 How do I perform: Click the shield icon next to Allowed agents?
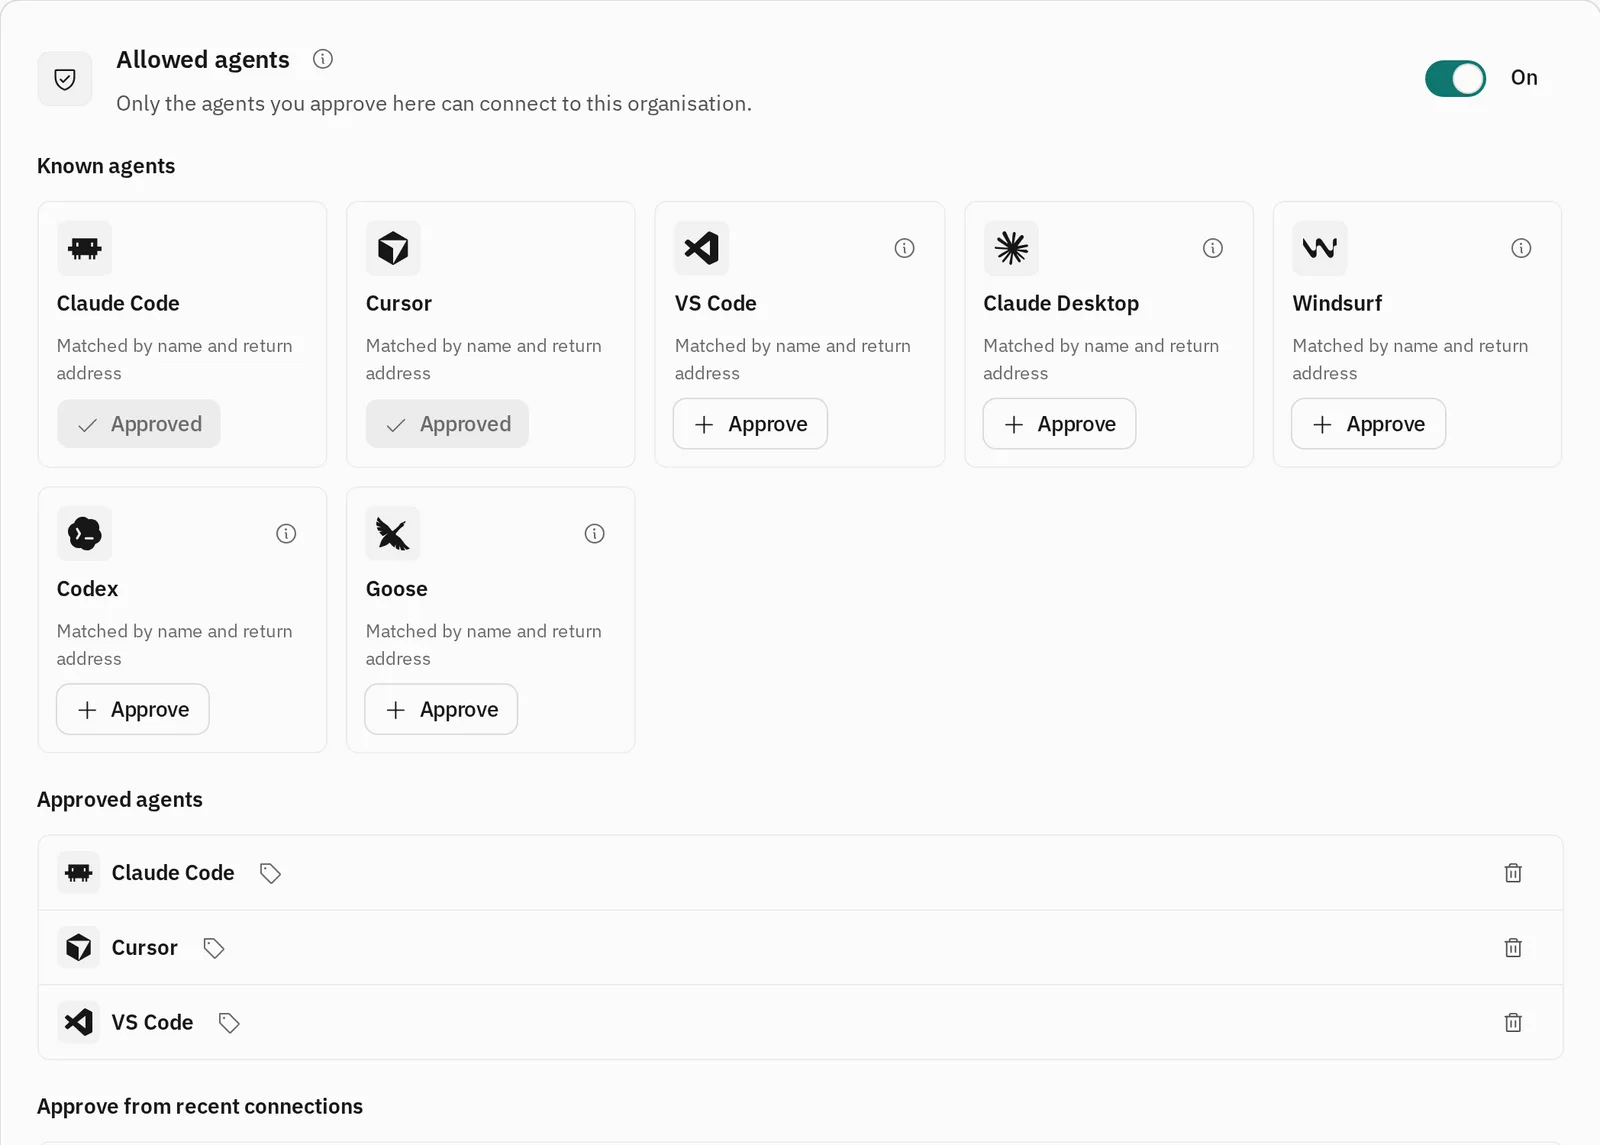(65, 79)
